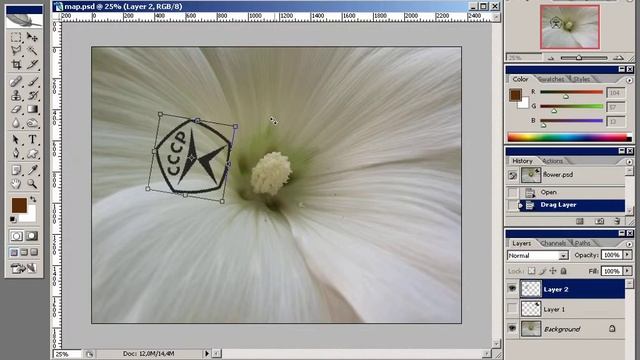Switch to the Styles tab
640x360 pixels.
582,79
